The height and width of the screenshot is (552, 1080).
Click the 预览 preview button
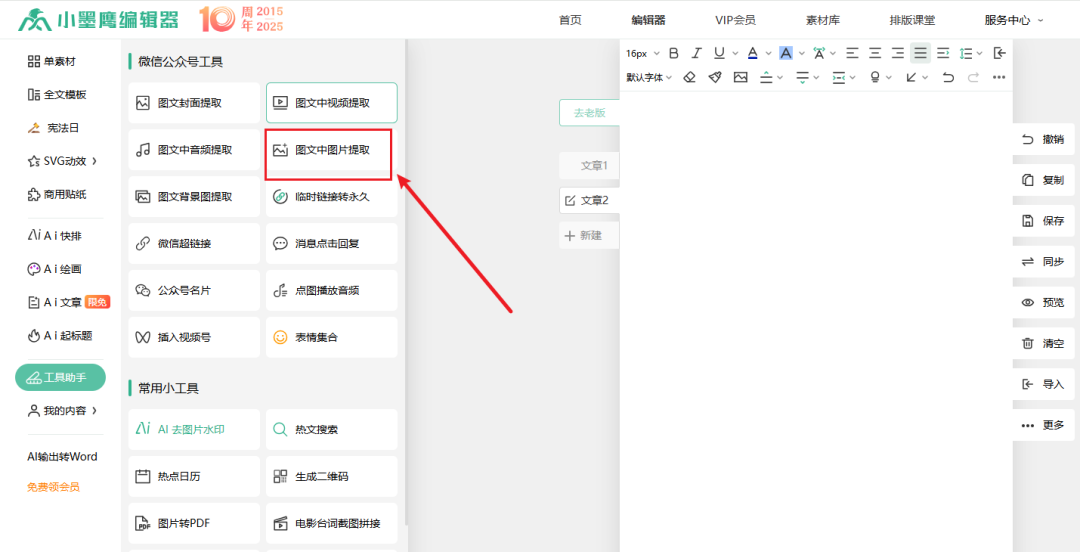click(x=1043, y=303)
